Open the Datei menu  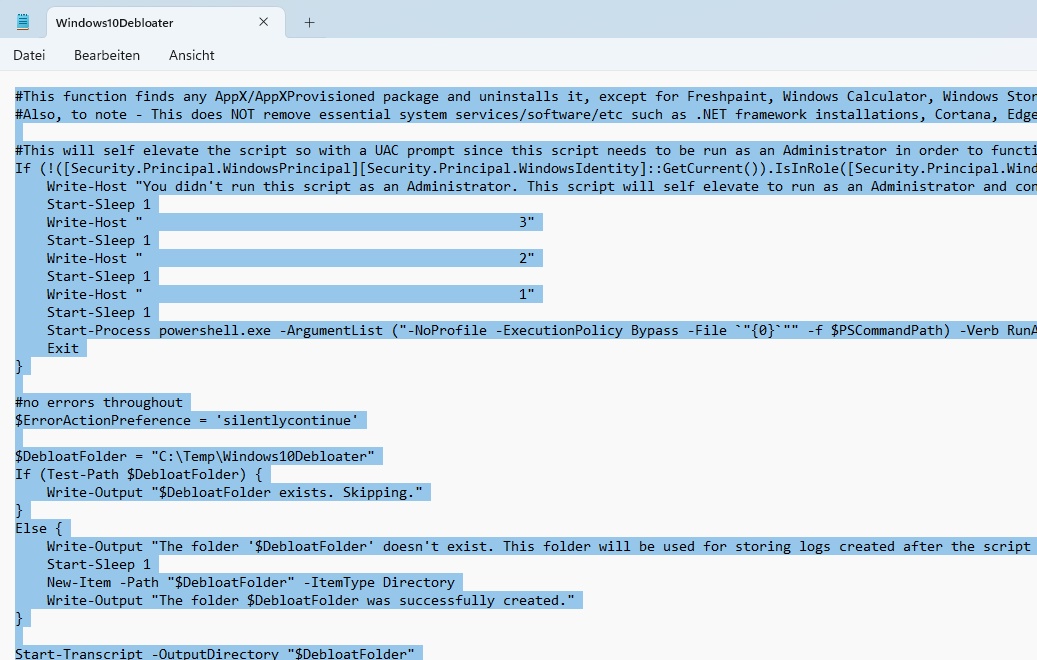(29, 55)
